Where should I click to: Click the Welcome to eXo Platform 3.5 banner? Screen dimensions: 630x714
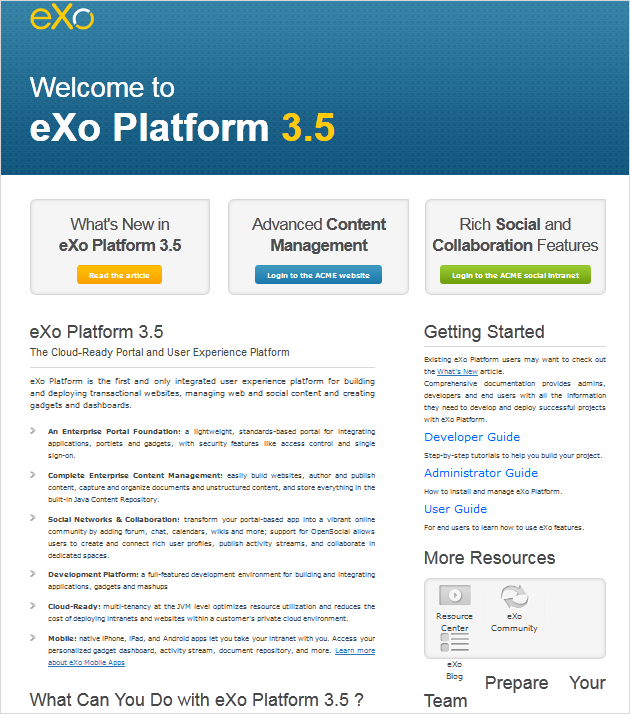(x=182, y=109)
